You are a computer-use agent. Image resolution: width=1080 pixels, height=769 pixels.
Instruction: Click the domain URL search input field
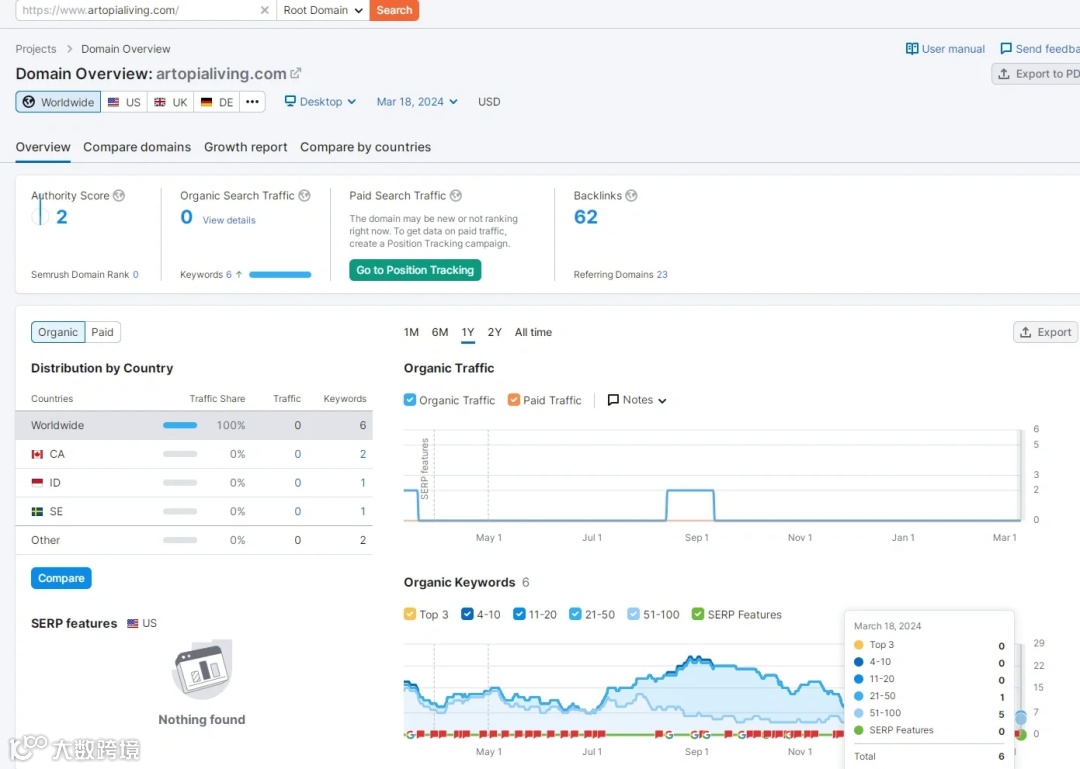138,10
